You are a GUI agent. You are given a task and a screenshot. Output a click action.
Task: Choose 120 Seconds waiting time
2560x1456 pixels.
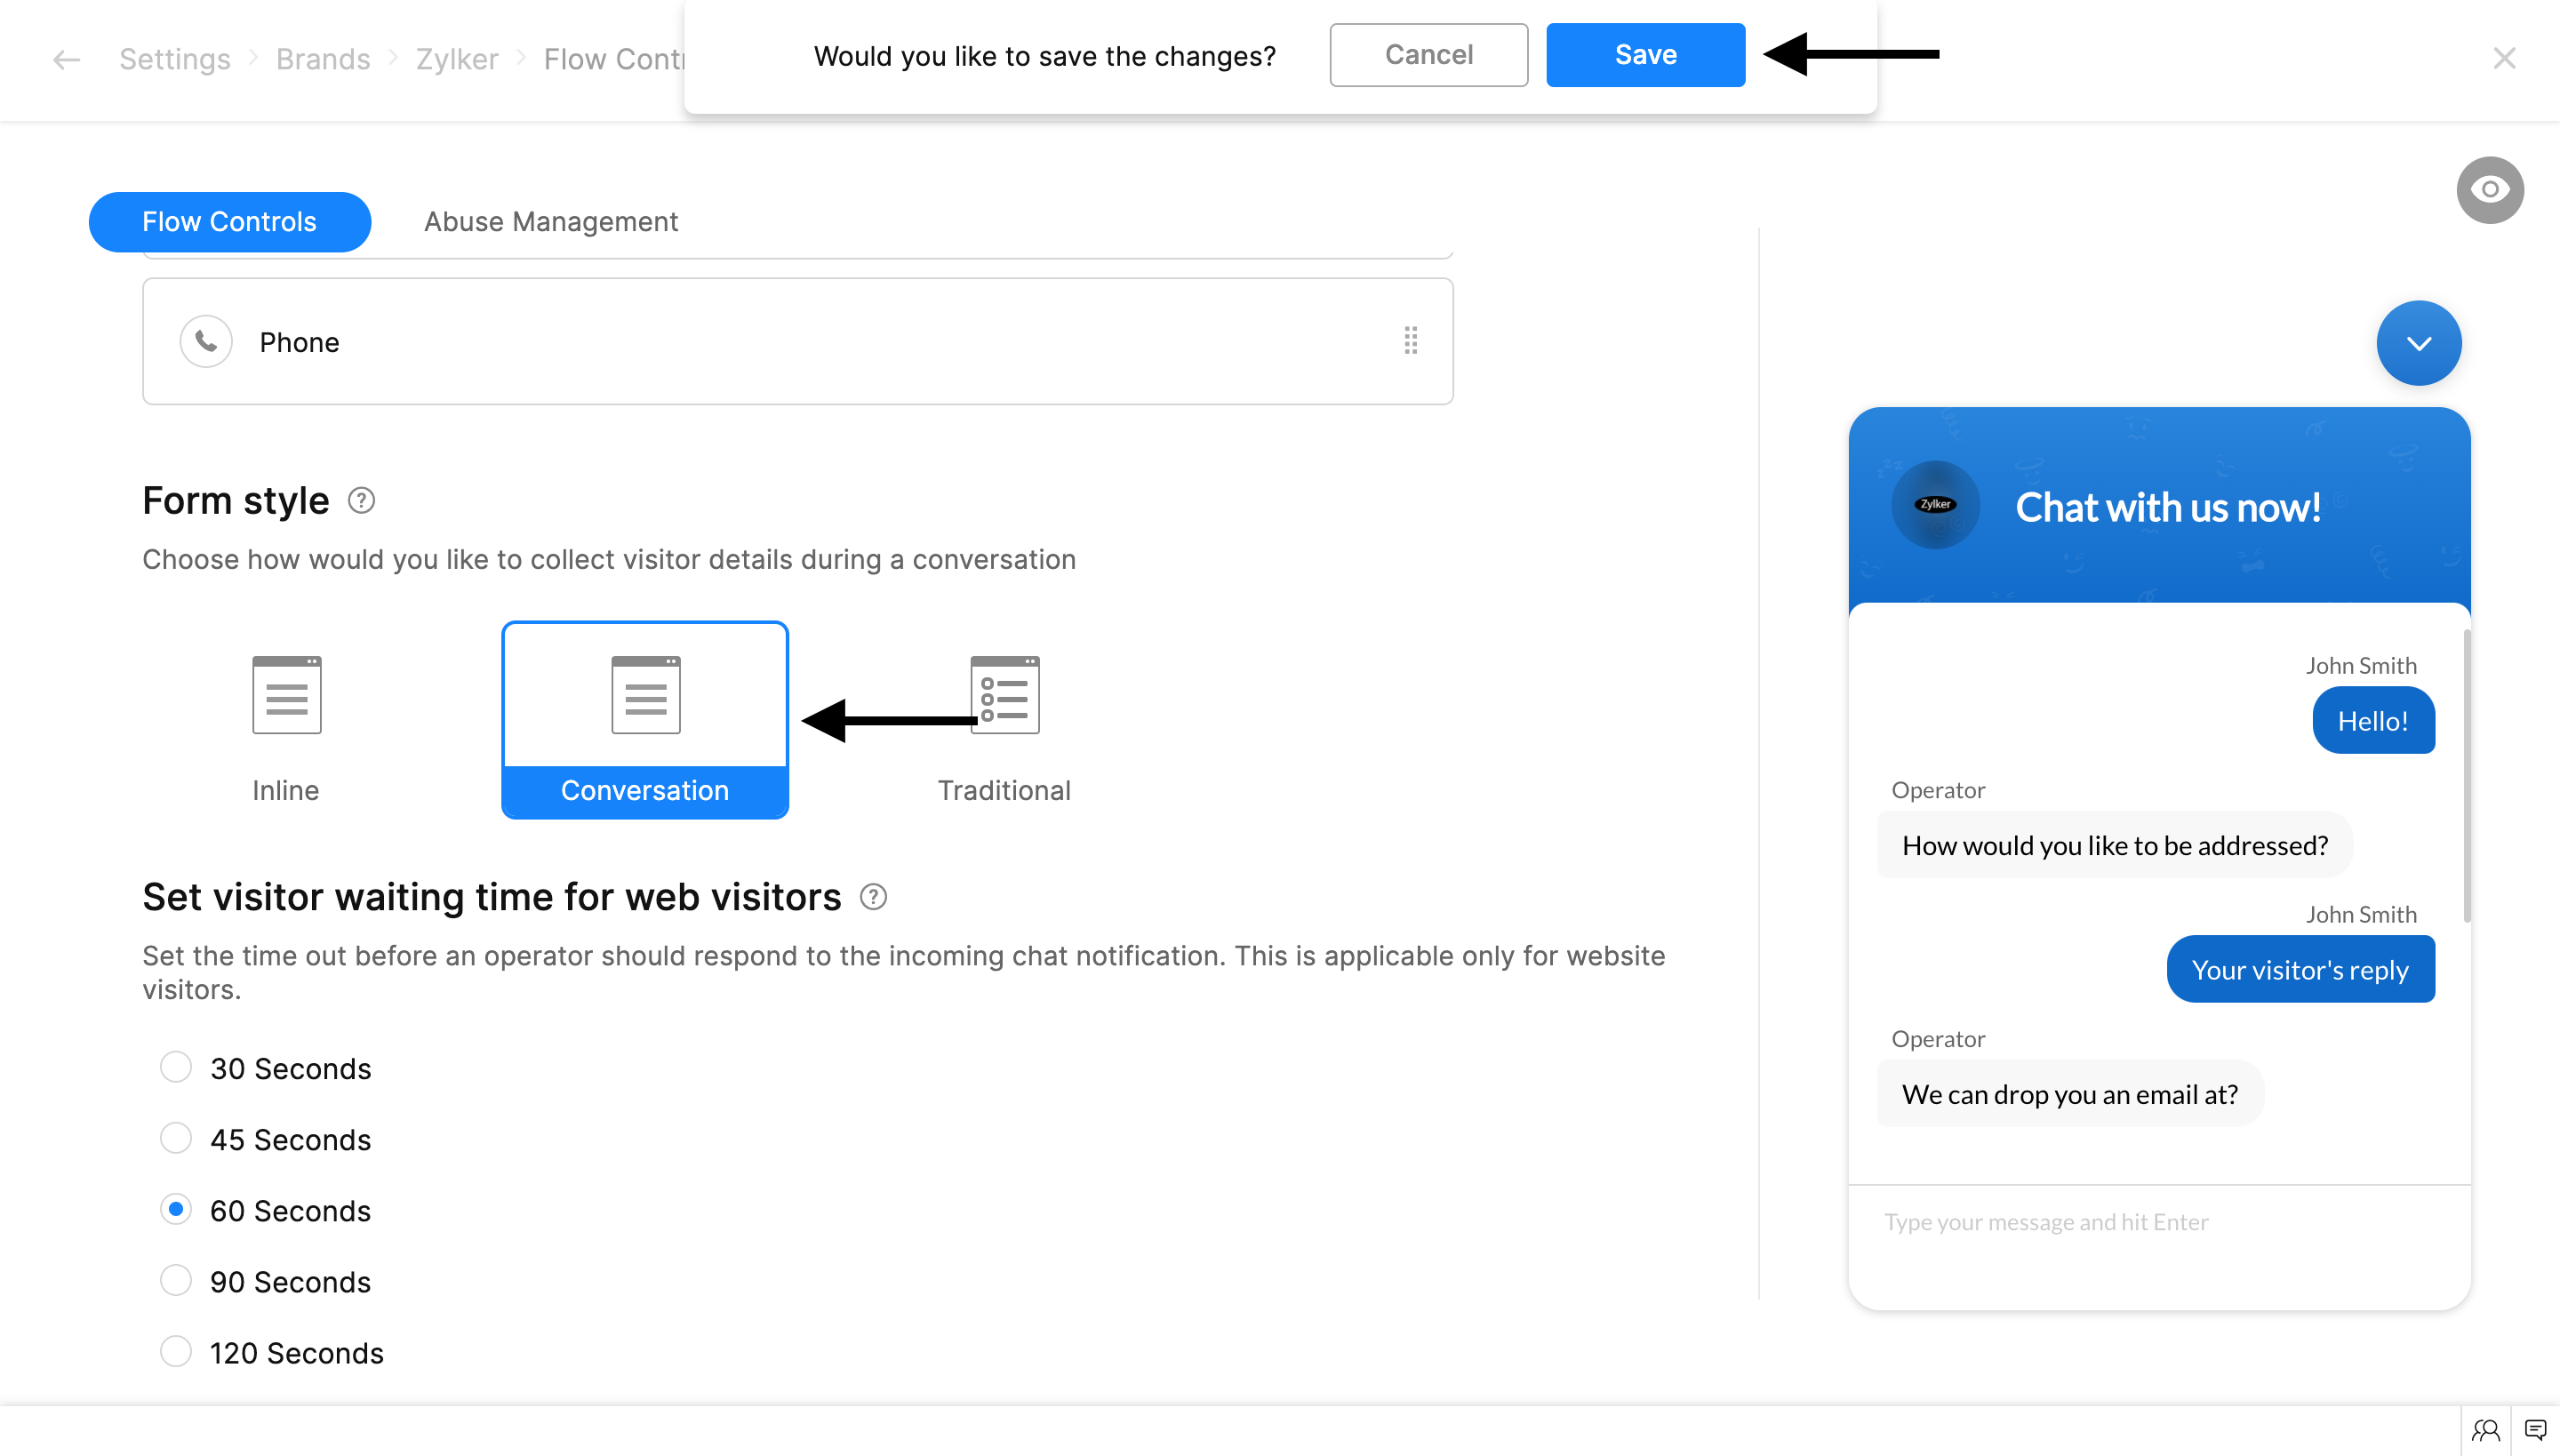(176, 1352)
